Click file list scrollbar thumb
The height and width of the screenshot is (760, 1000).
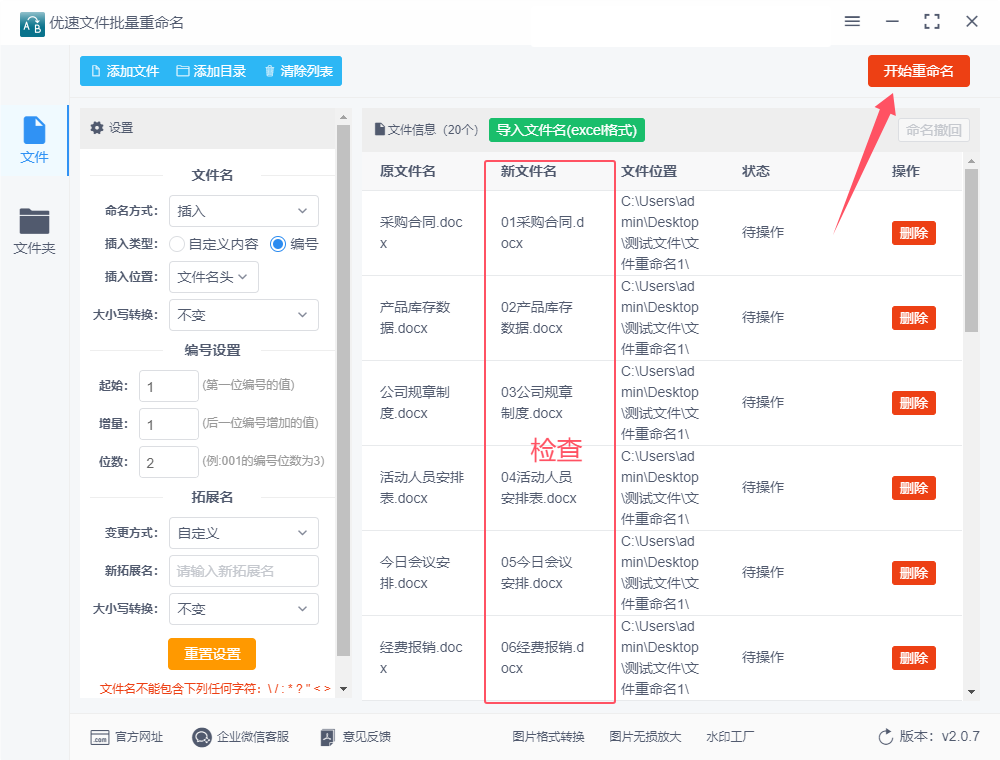click(971, 250)
